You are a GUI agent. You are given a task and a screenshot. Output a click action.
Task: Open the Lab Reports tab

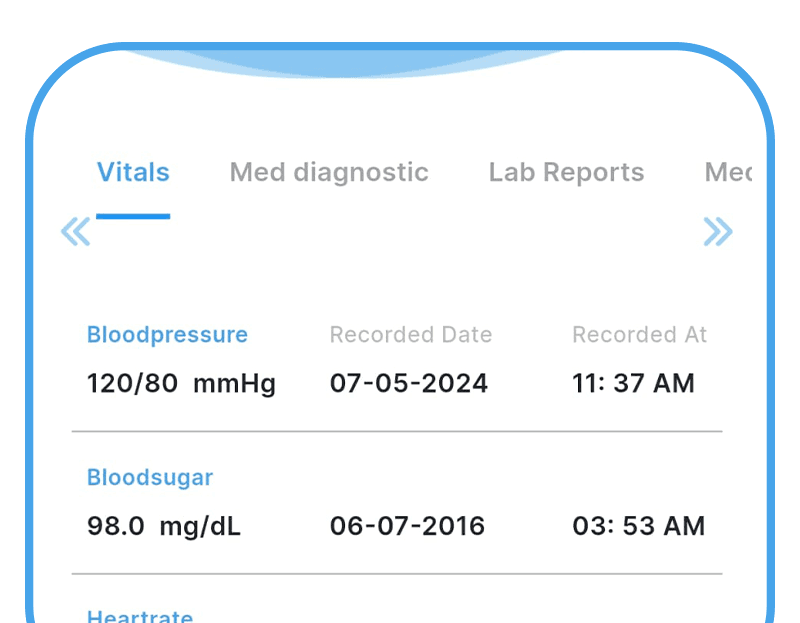click(x=566, y=172)
